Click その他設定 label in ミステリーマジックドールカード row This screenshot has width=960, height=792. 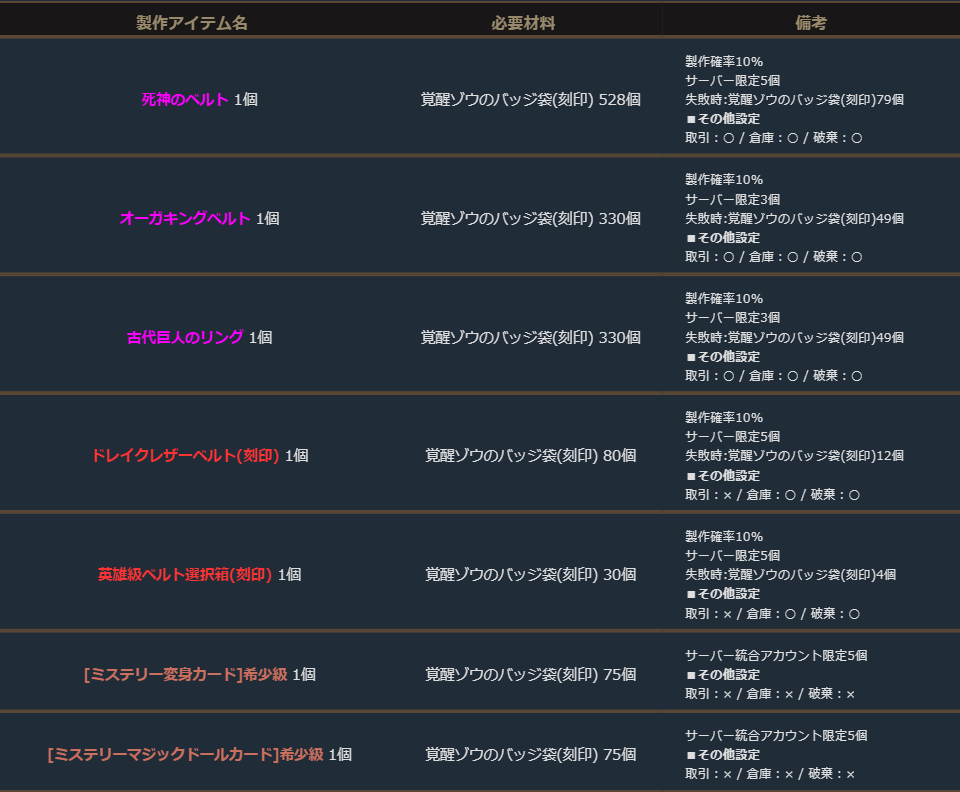(x=728, y=755)
